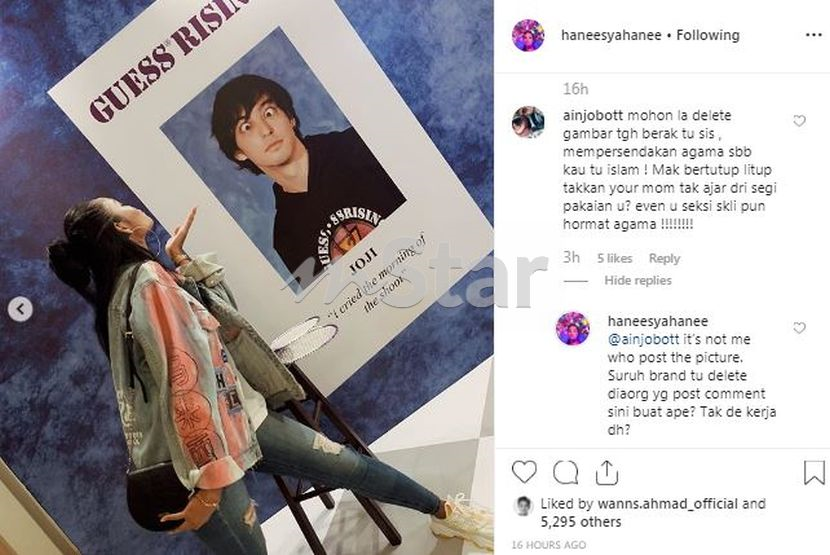Open the three-dots more options menu
830x555 pixels.
click(814, 35)
